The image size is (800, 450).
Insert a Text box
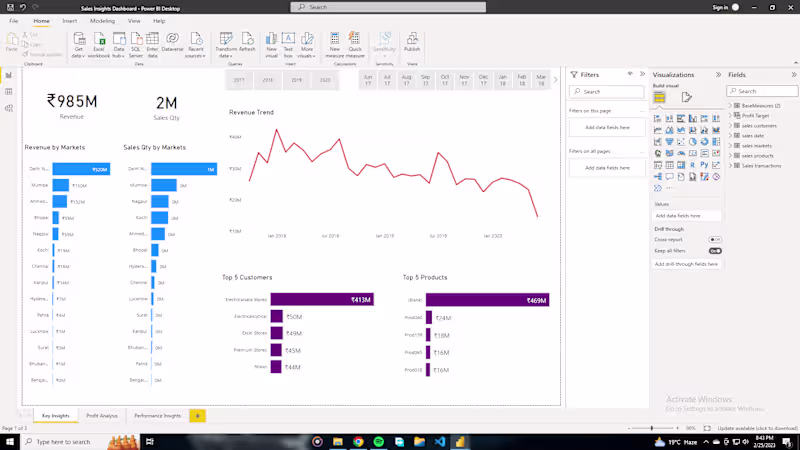pyautogui.click(x=288, y=45)
